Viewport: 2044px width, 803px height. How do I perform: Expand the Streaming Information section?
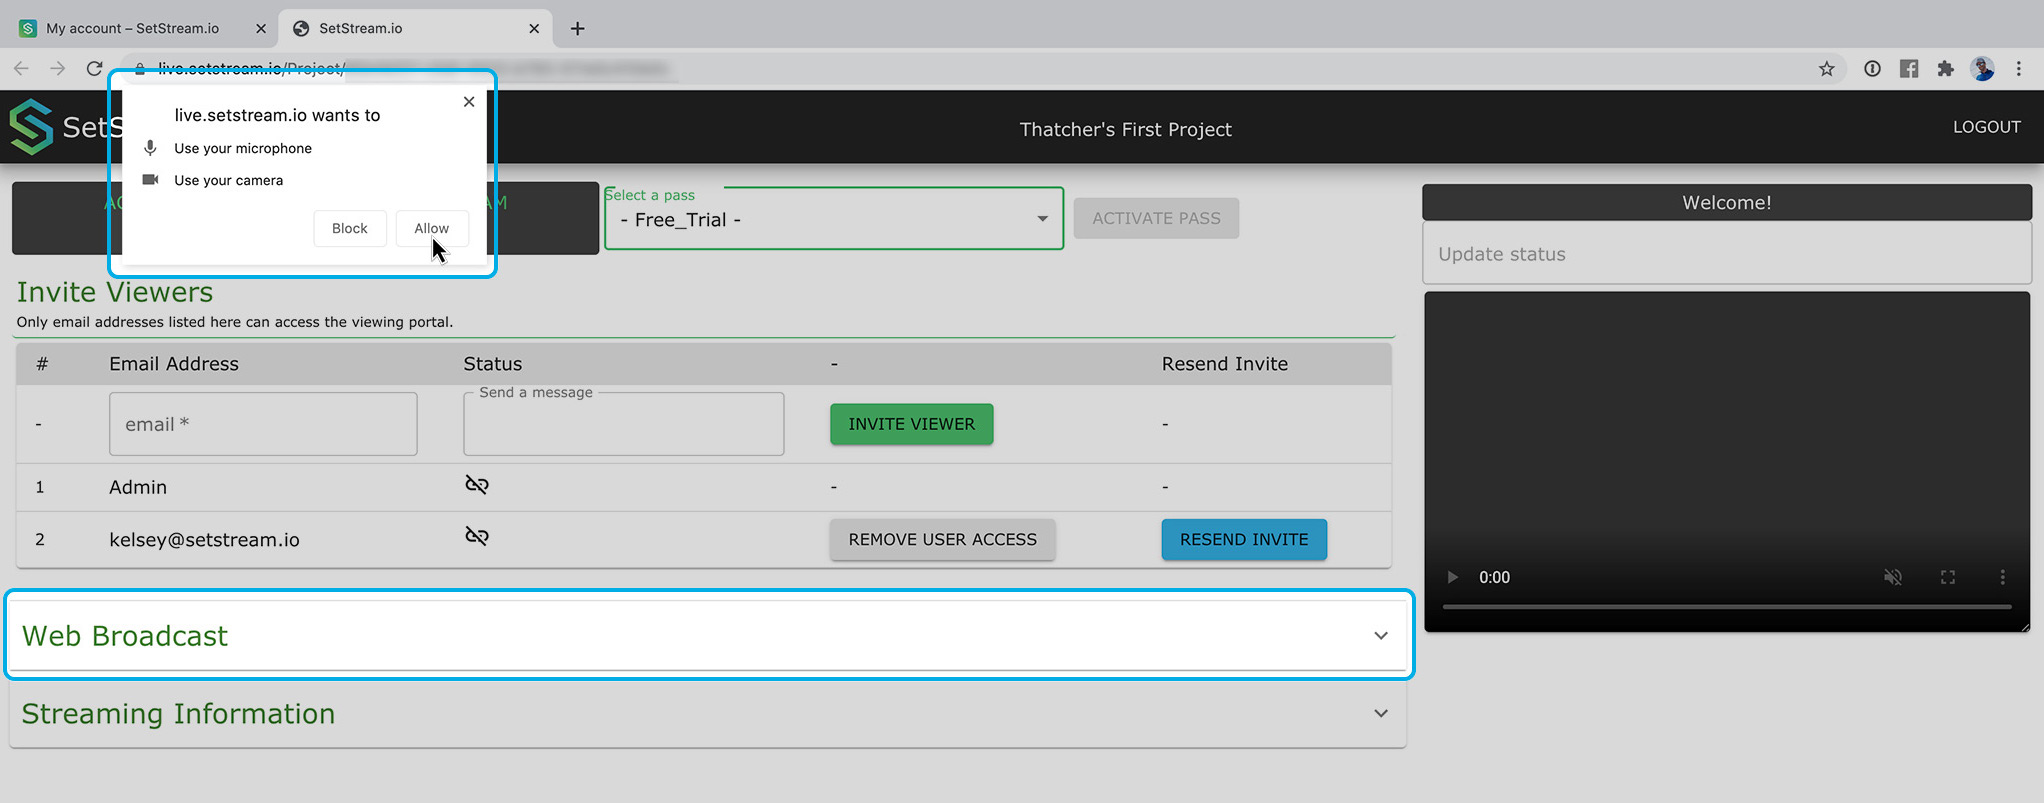point(708,714)
